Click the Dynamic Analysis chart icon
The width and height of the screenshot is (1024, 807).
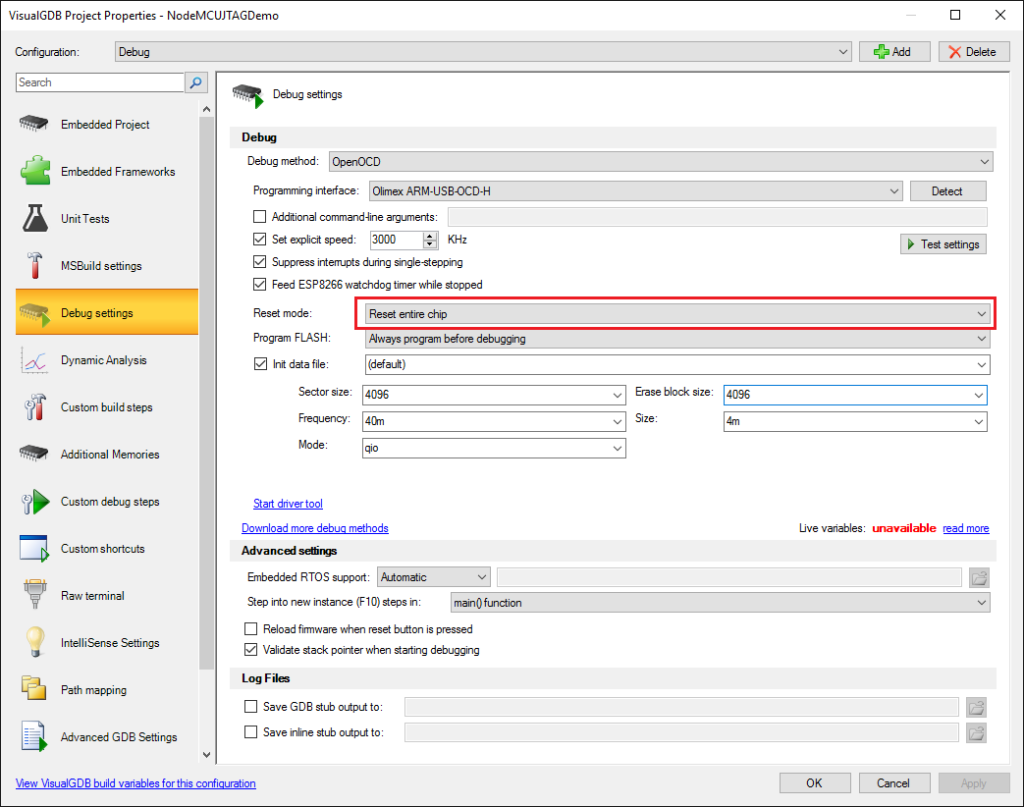pyautogui.click(x=35, y=360)
